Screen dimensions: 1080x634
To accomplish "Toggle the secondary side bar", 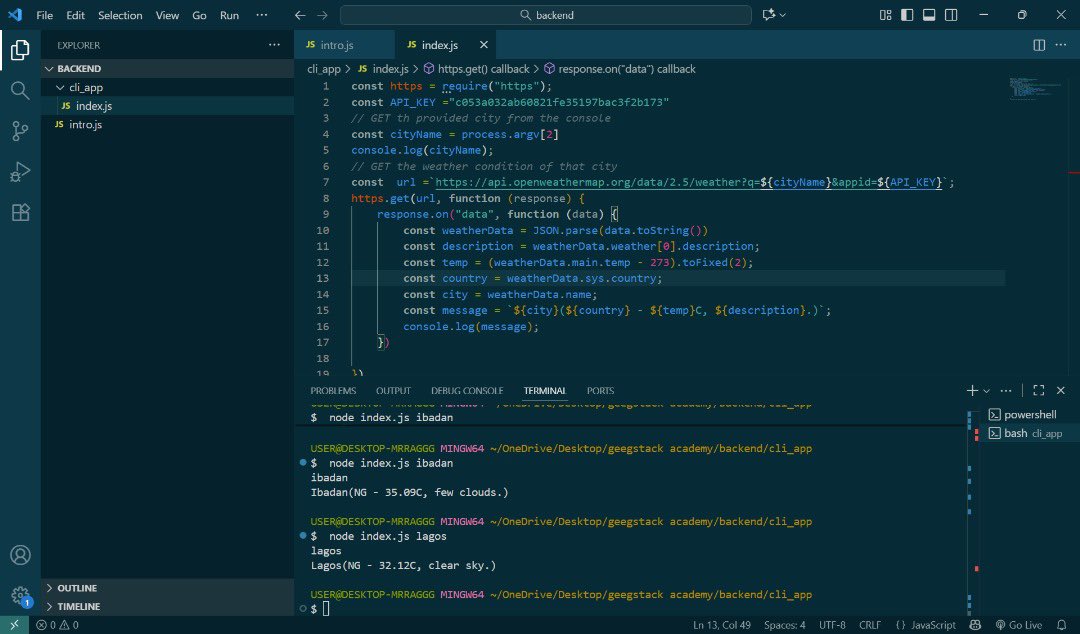I will (951, 15).
